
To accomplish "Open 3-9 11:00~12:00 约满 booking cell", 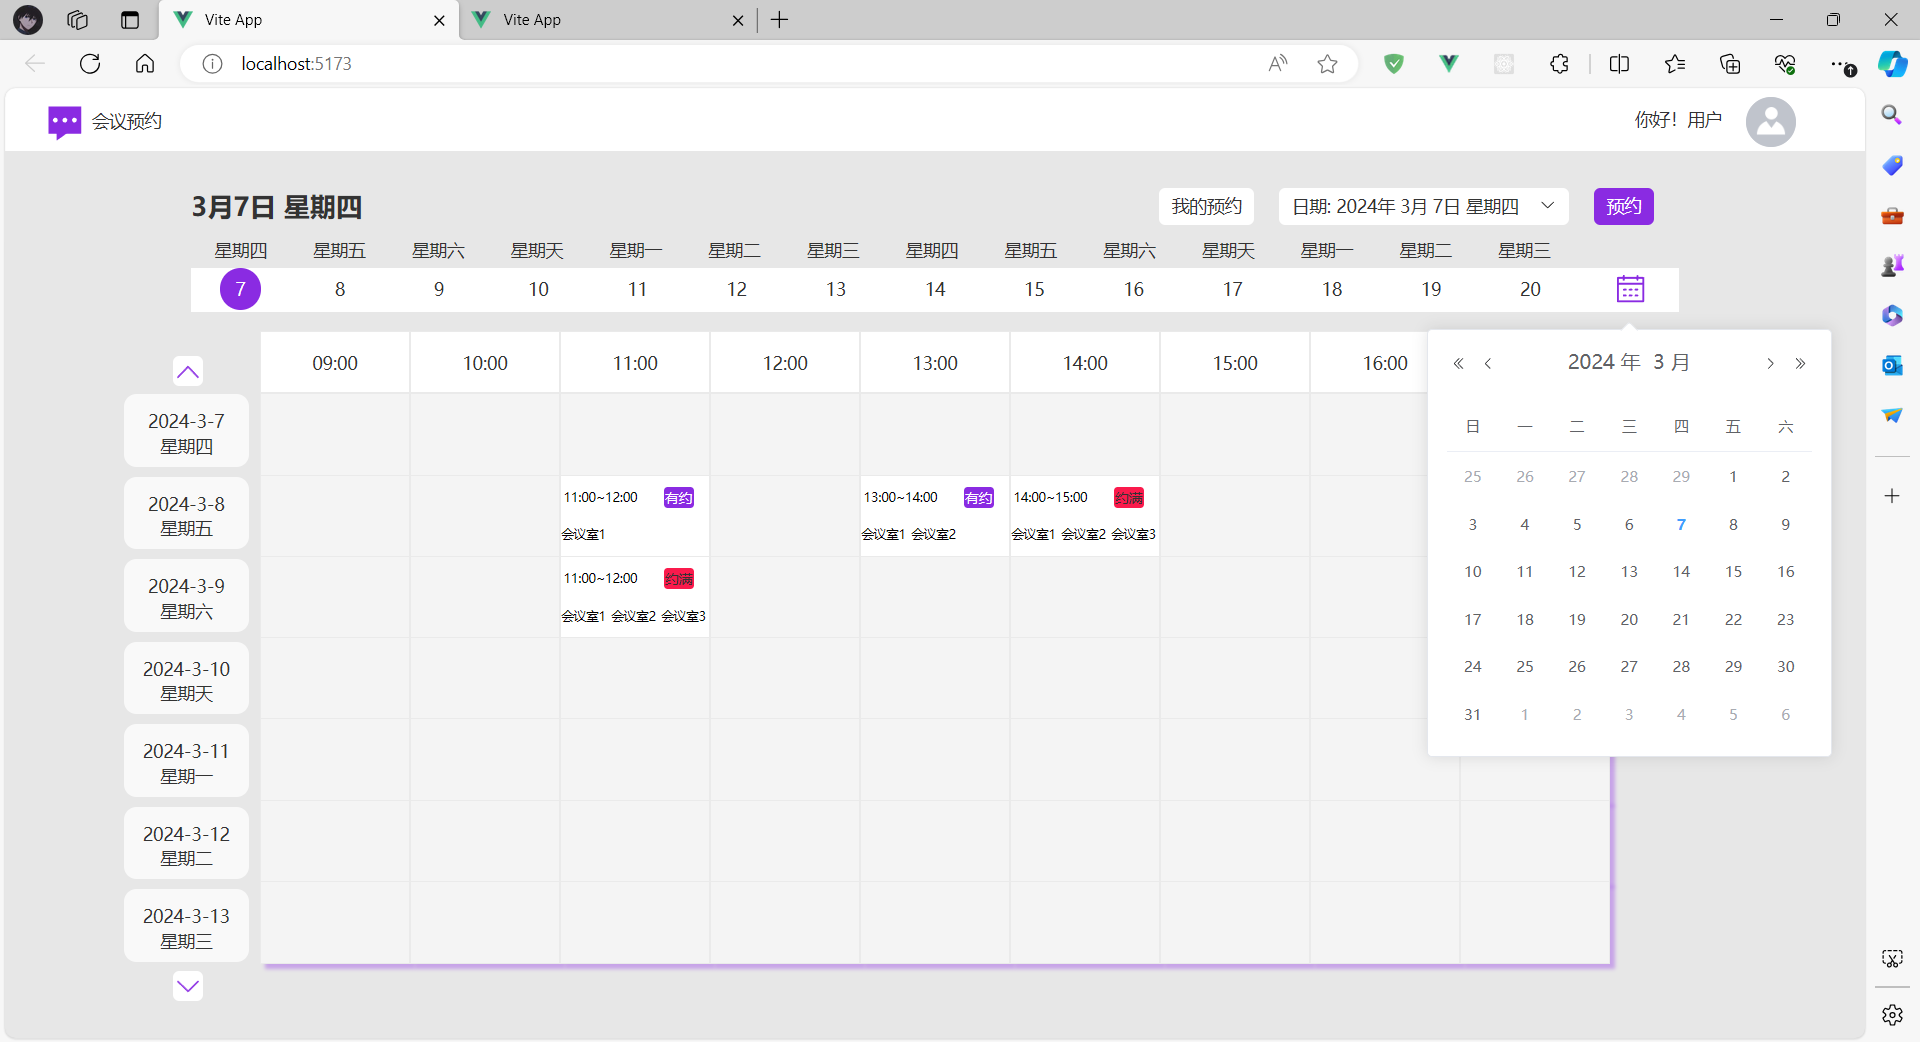I will coord(635,597).
